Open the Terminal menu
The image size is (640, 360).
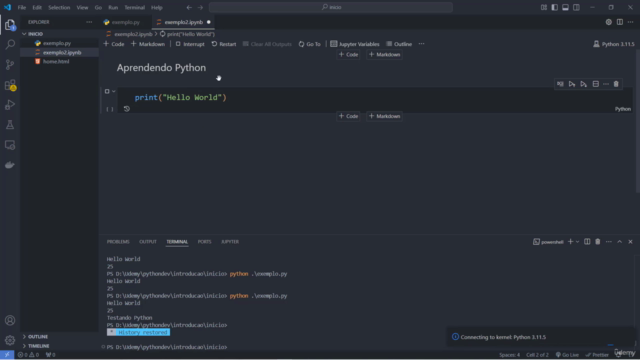tap(134, 7)
